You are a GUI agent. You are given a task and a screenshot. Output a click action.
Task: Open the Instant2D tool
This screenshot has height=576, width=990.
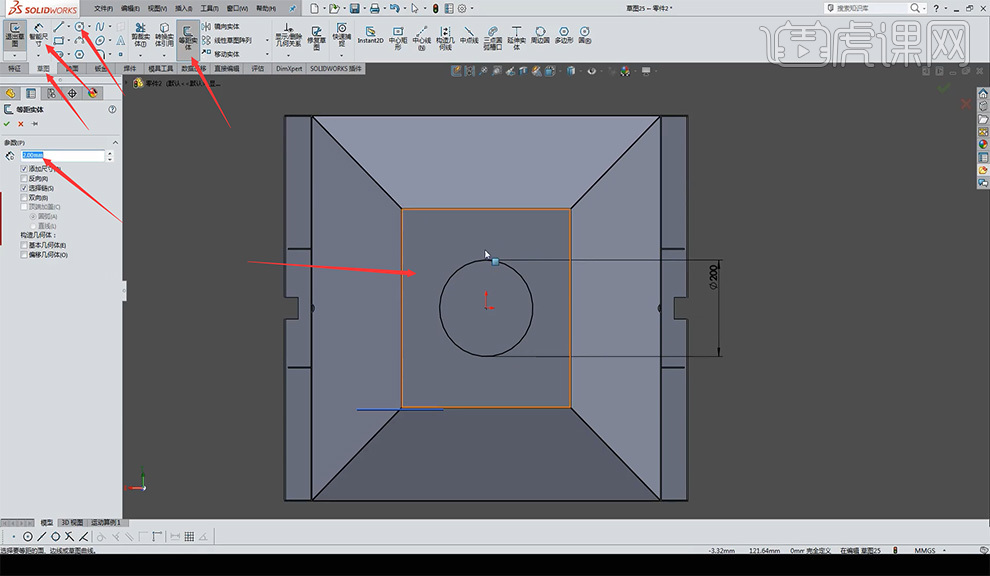(370, 36)
